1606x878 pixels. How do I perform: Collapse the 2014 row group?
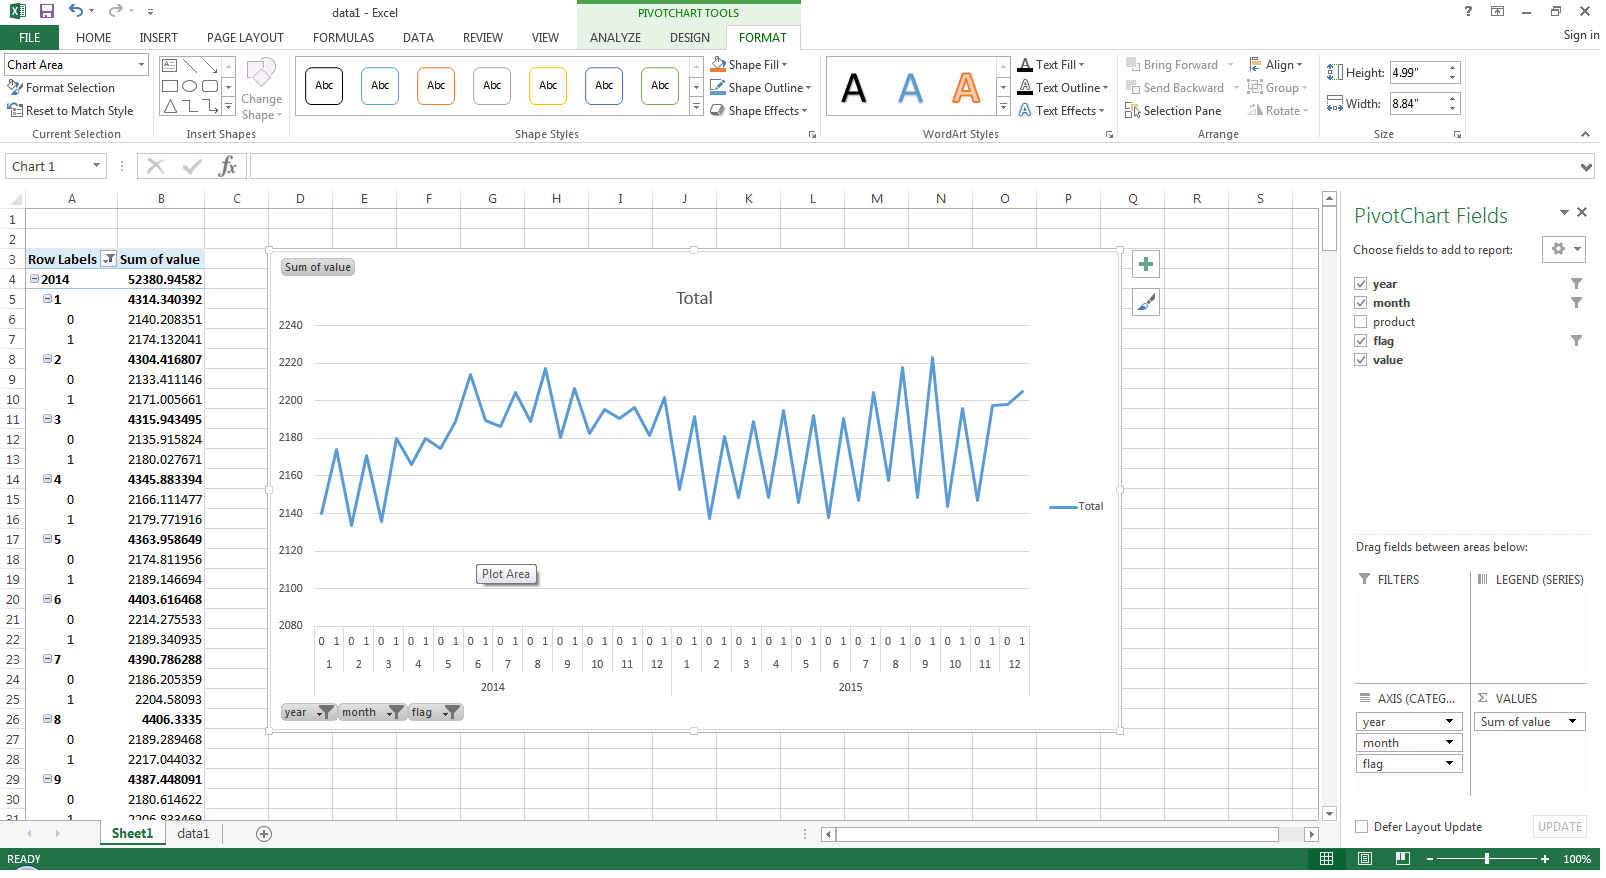tap(35, 281)
